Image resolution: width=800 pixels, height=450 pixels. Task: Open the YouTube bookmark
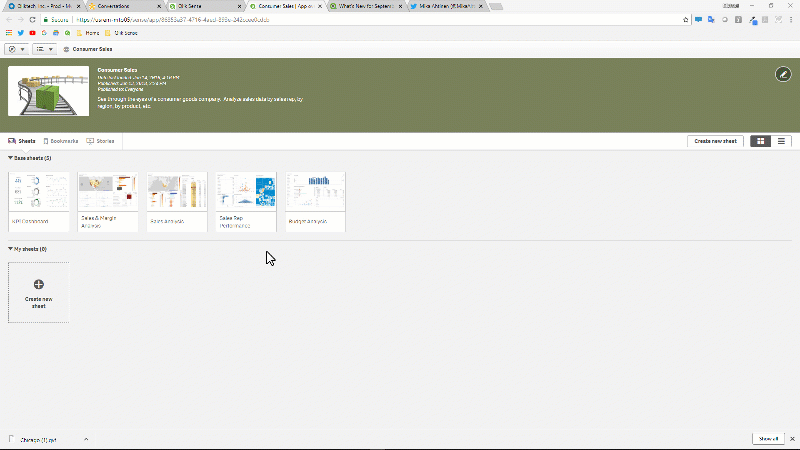tap(33, 33)
